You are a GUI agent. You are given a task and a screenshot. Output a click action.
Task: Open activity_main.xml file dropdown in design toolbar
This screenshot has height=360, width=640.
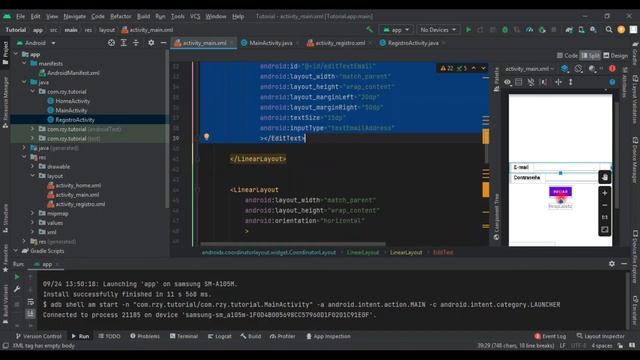point(529,69)
